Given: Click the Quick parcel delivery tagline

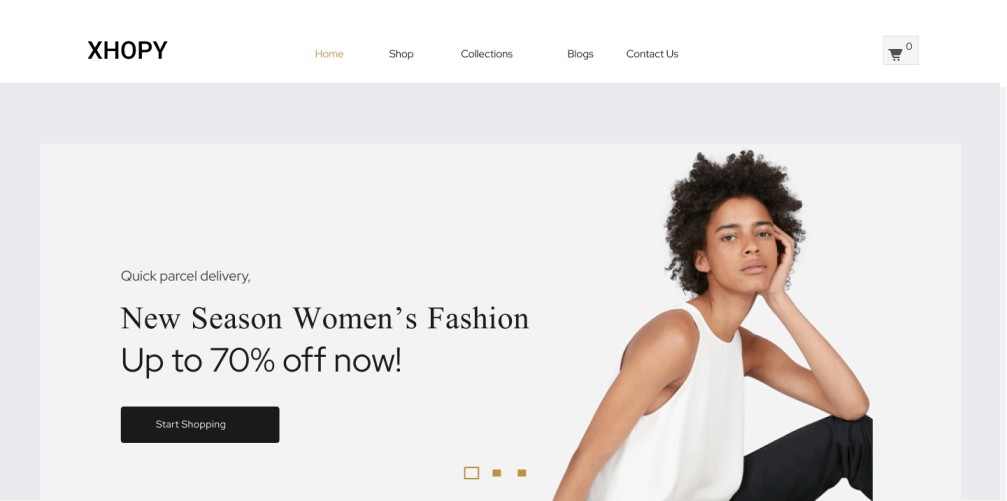Looking at the screenshot, I should (x=186, y=276).
